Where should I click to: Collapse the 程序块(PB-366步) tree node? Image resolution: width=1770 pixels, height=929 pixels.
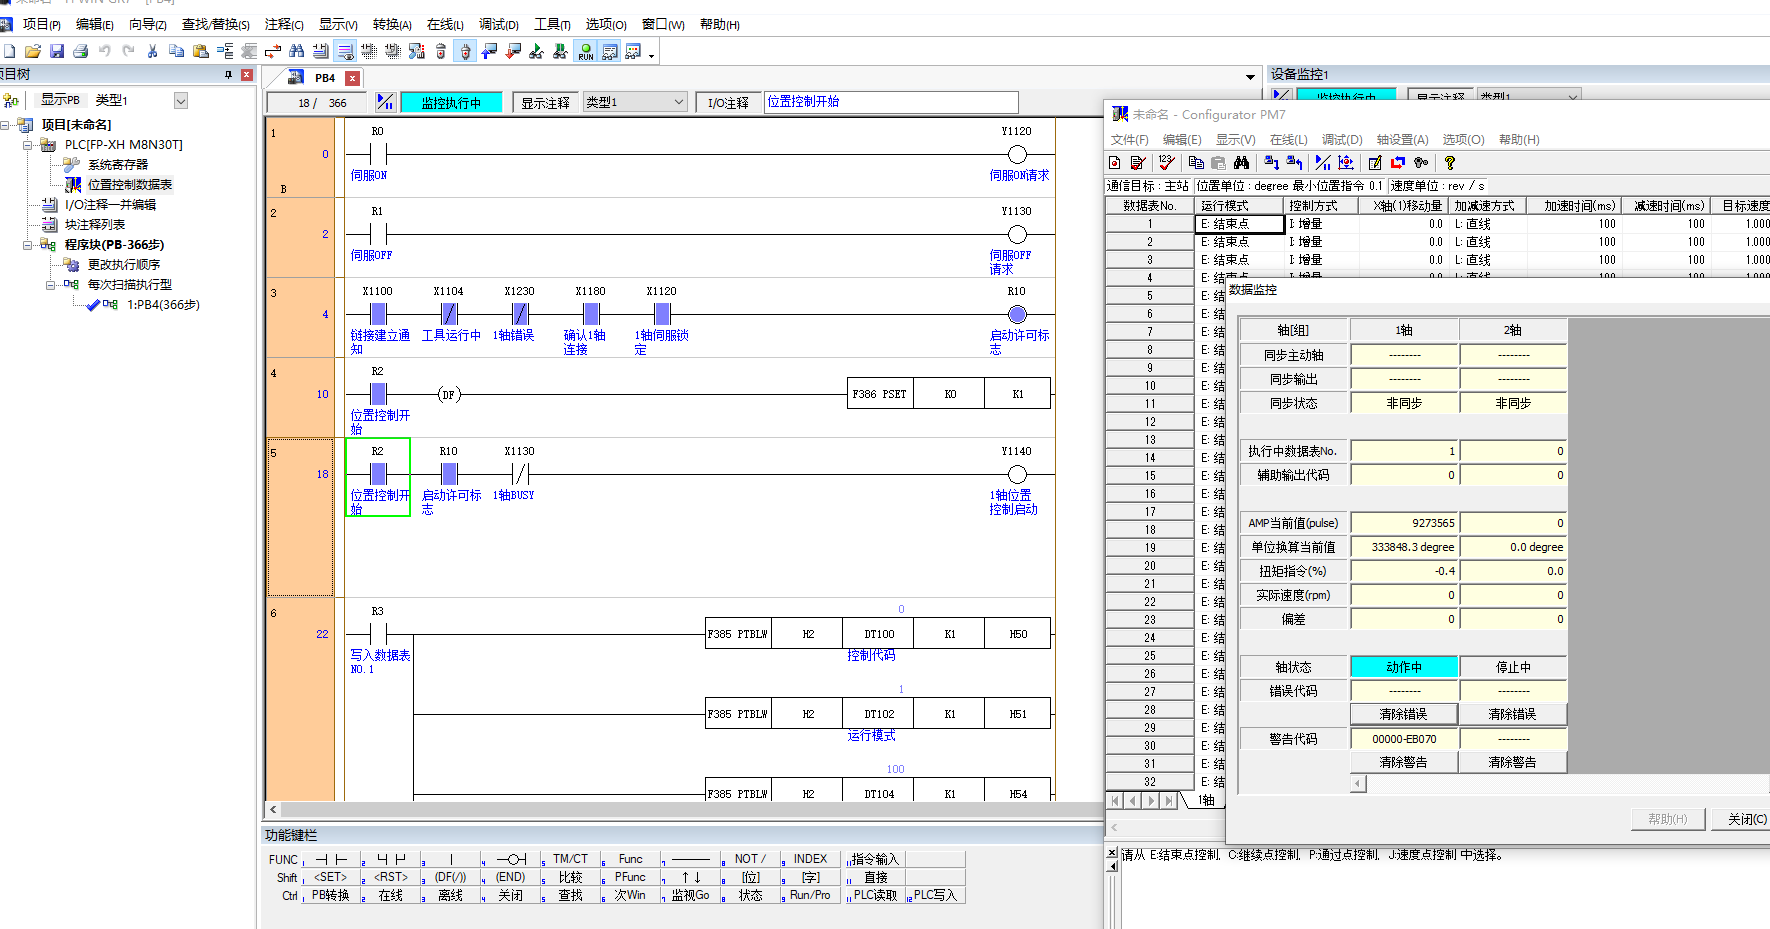point(28,245)
